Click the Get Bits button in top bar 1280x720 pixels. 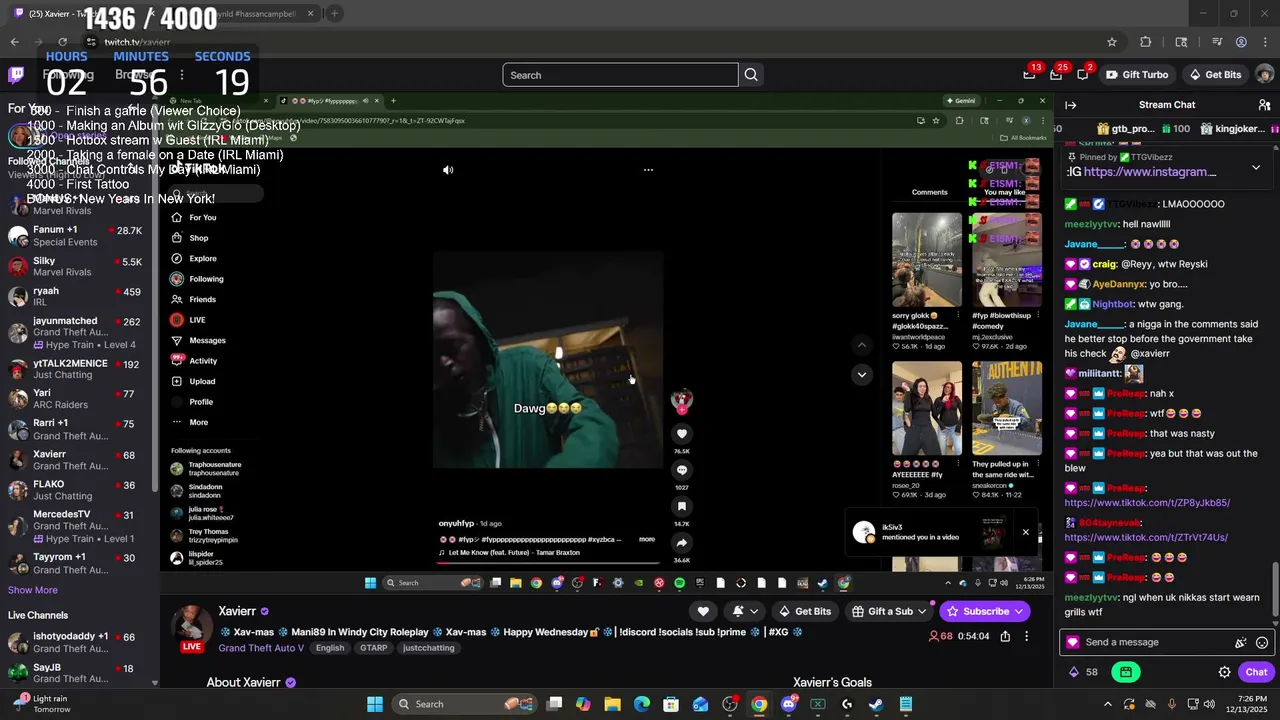click(x=1215, y=75)
